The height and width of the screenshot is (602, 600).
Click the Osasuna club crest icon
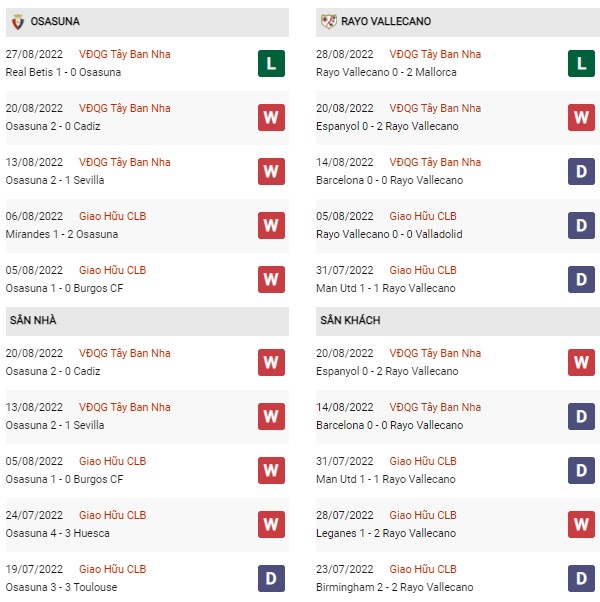(17, 21)
